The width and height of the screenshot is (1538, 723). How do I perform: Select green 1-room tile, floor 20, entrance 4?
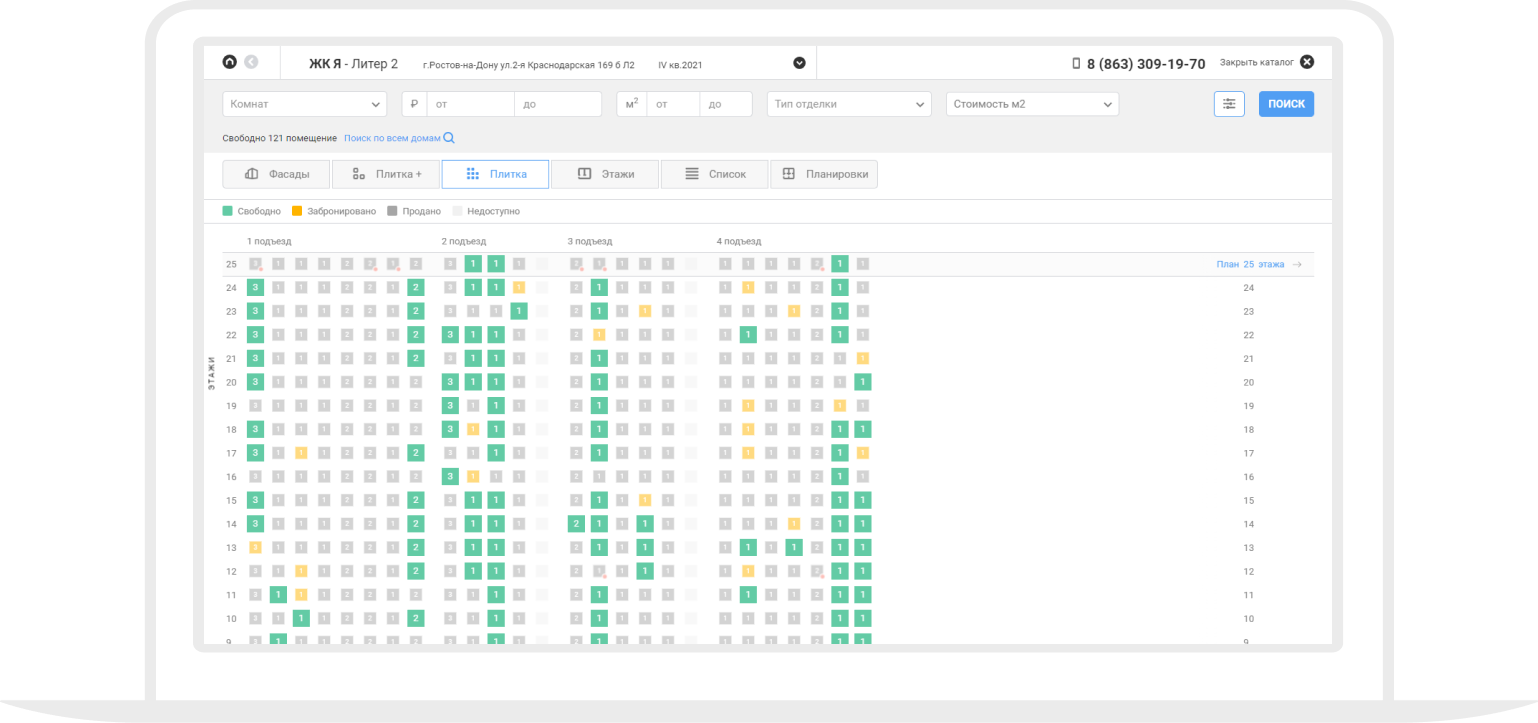point(863,382)
